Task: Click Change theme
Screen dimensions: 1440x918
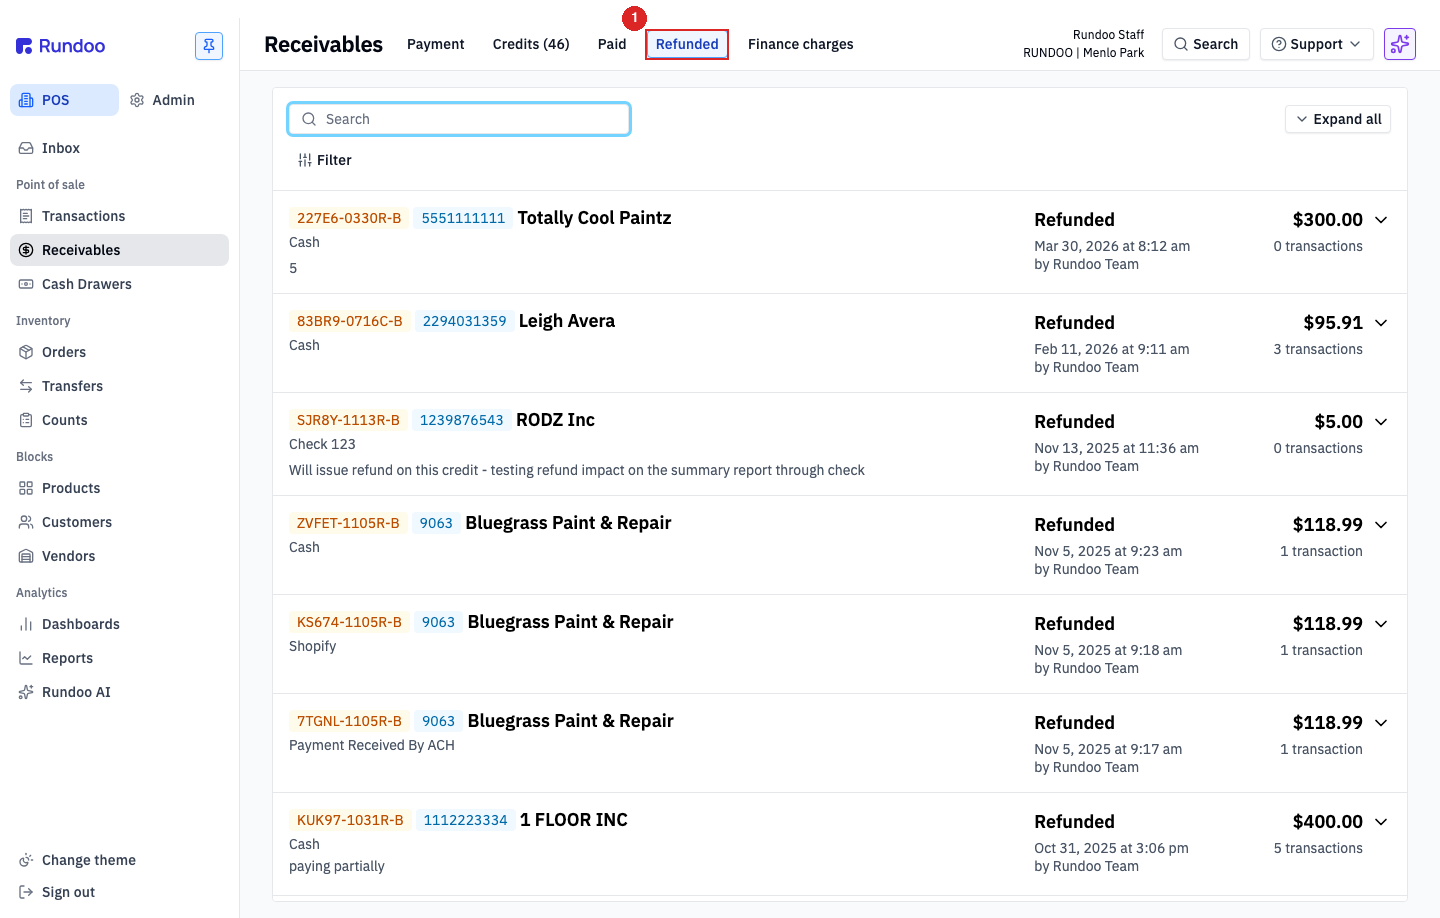Action: pyautogui.click(x=88, y=860)
